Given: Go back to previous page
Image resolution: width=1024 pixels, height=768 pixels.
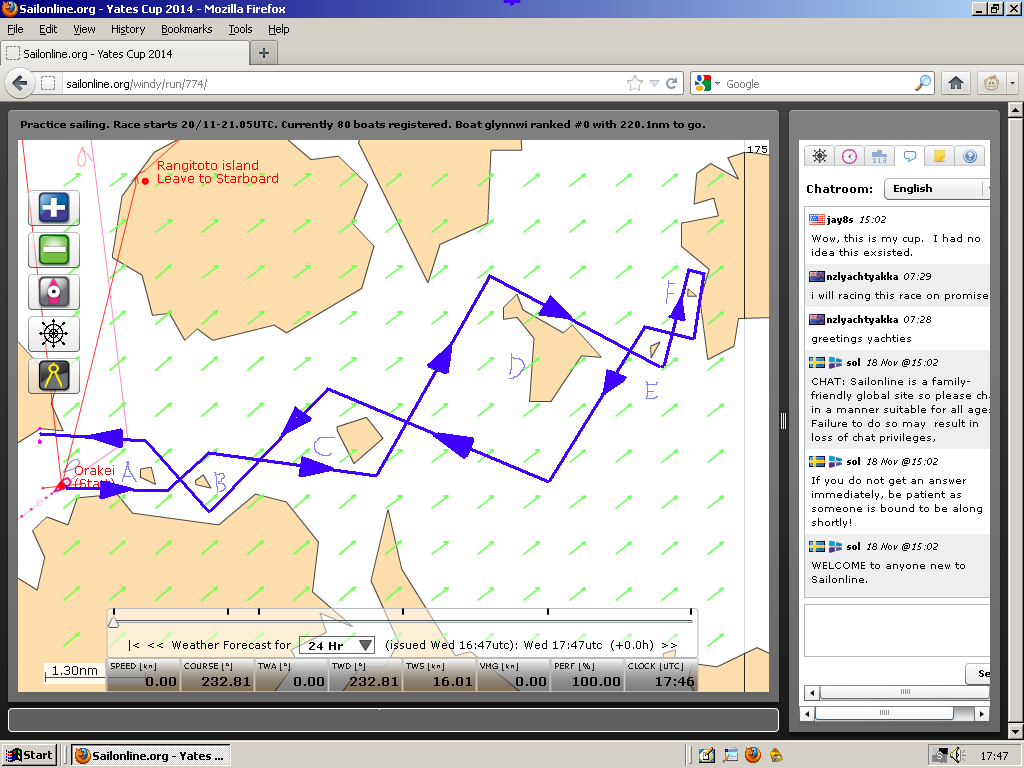Looking at the screenshot, I should point(20,84).
